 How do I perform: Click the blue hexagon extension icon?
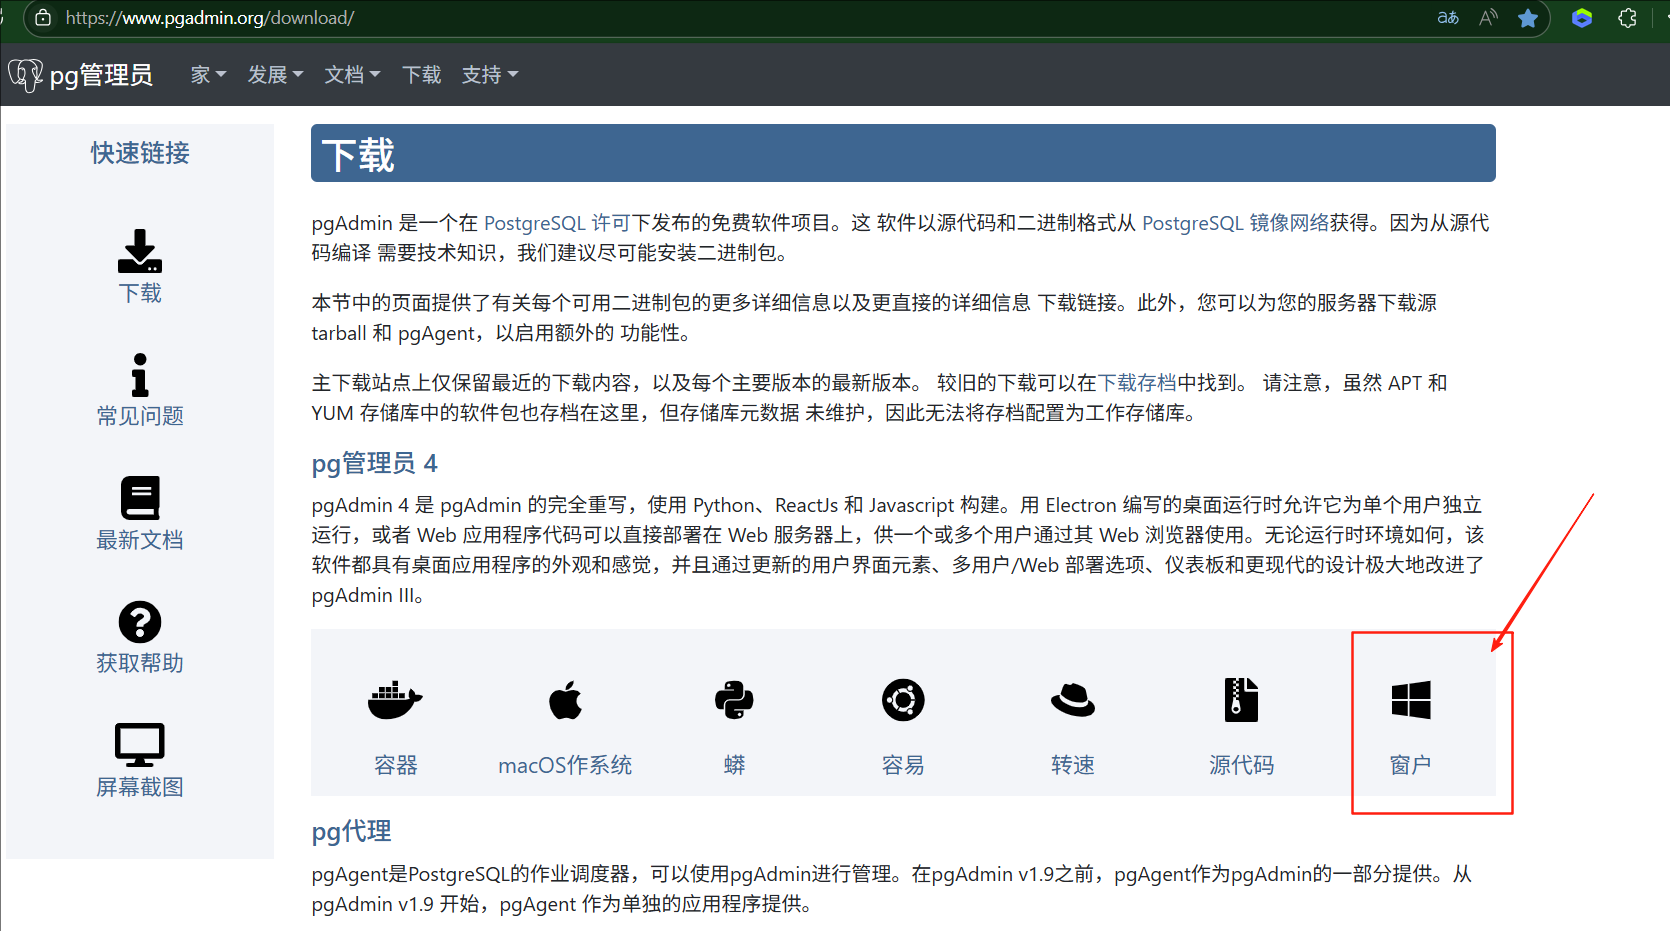click(x=1582, y=18)
